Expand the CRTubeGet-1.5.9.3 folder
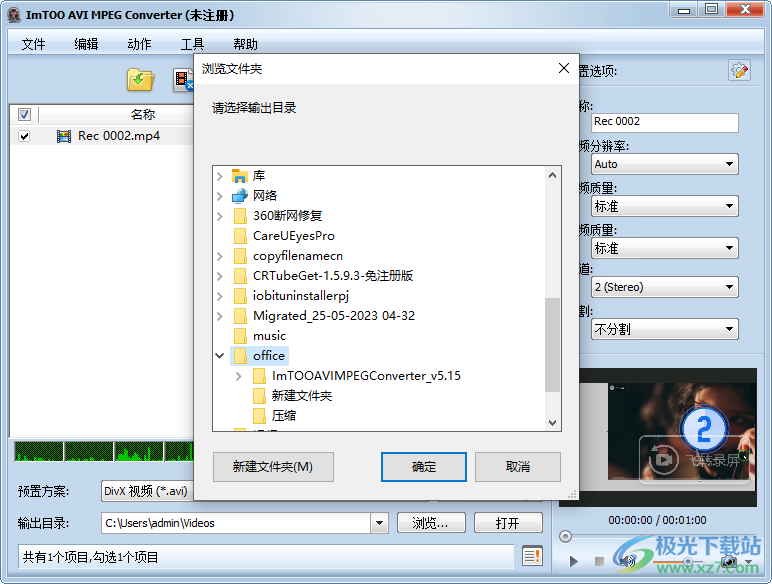 coord(220,276)
